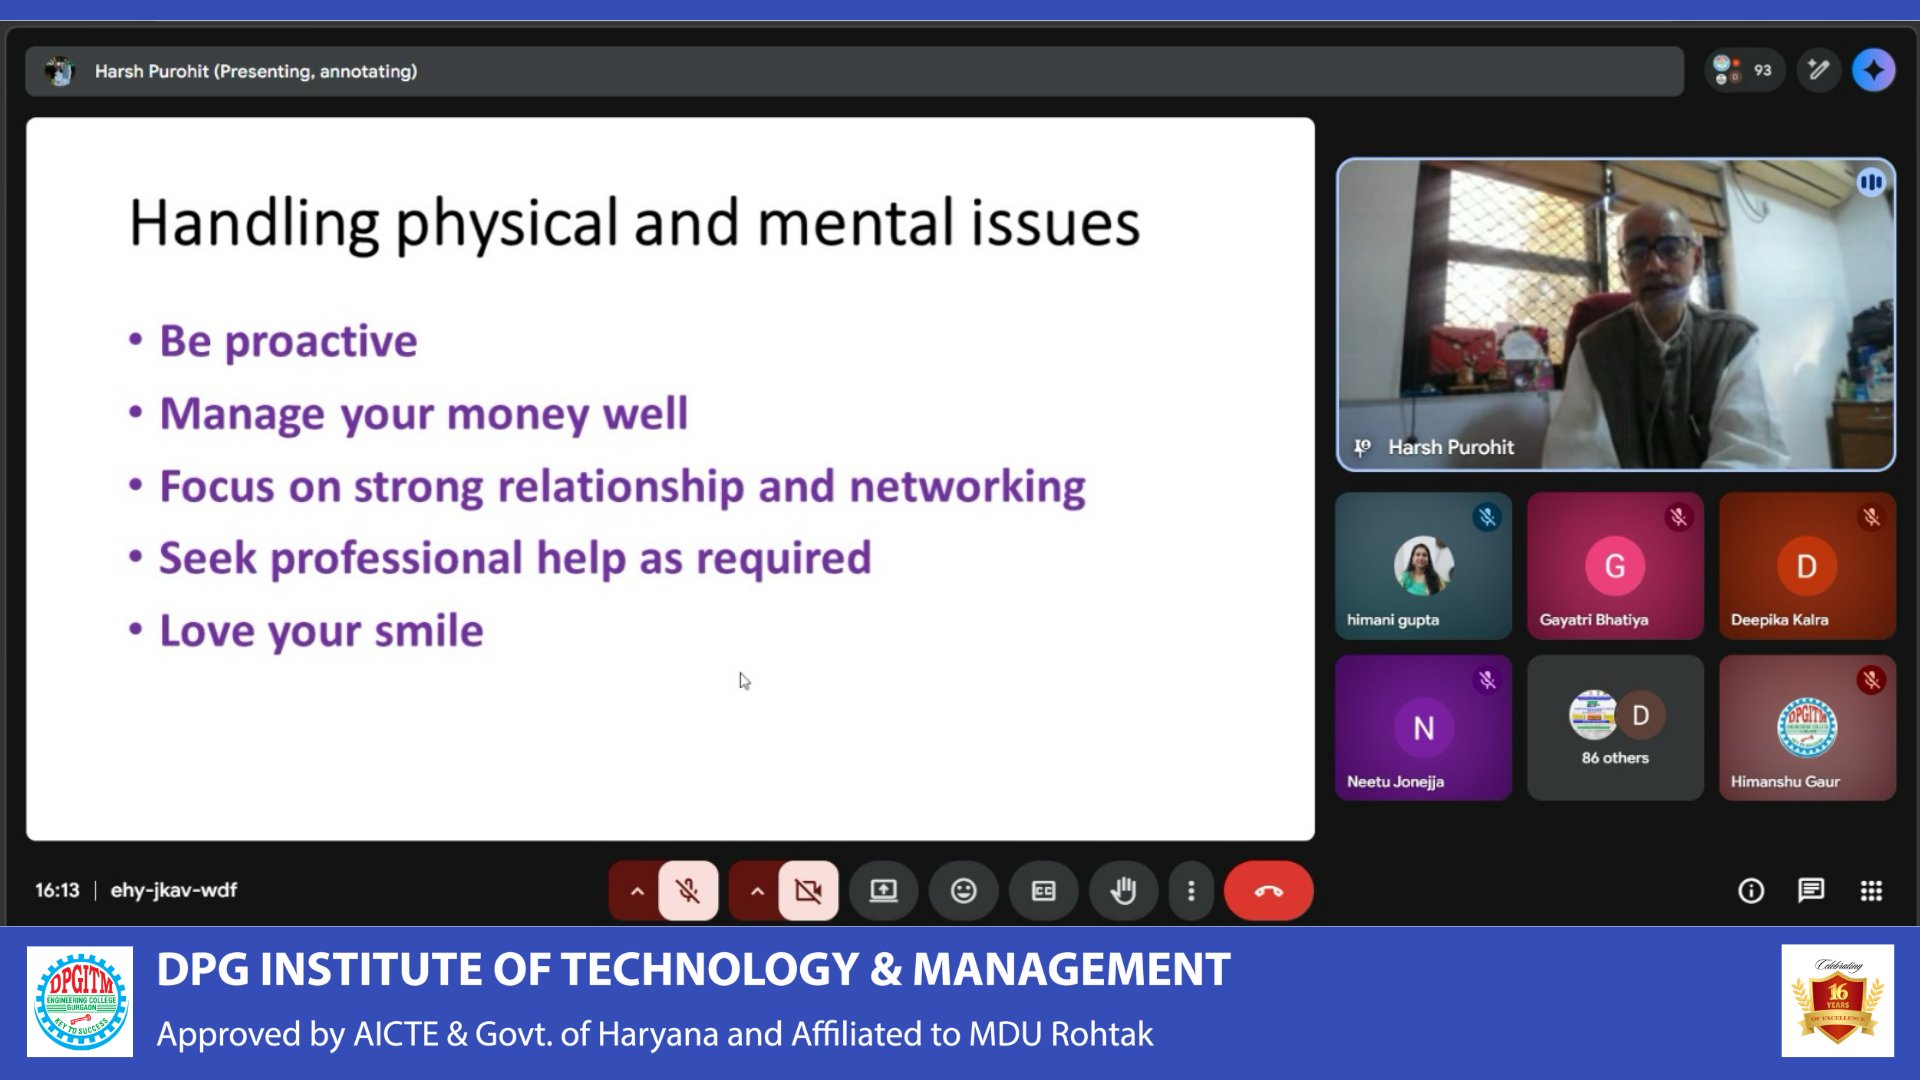Select himani gupta participant tile

click(1423, 566)
